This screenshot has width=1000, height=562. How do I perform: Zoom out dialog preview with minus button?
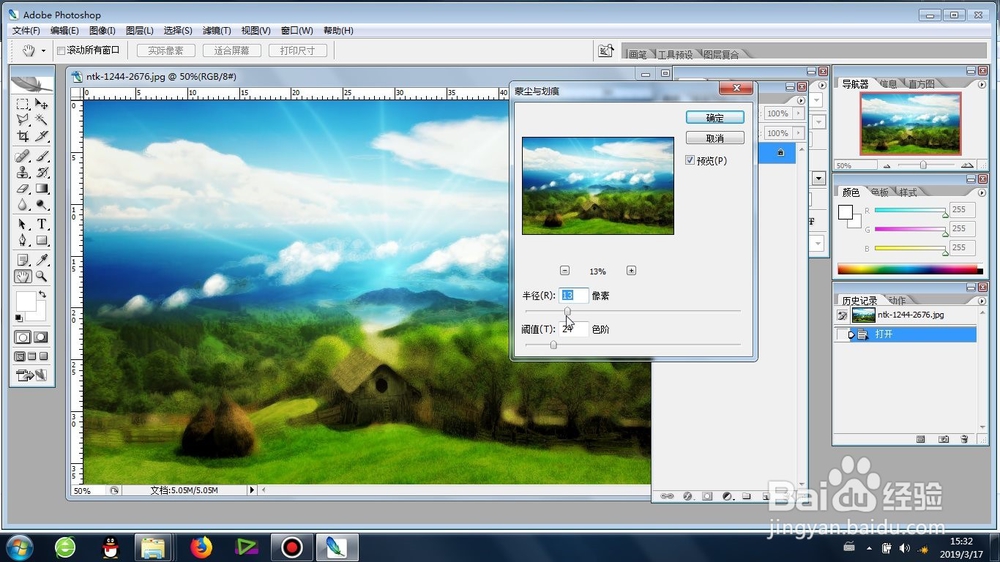[564, 270]
